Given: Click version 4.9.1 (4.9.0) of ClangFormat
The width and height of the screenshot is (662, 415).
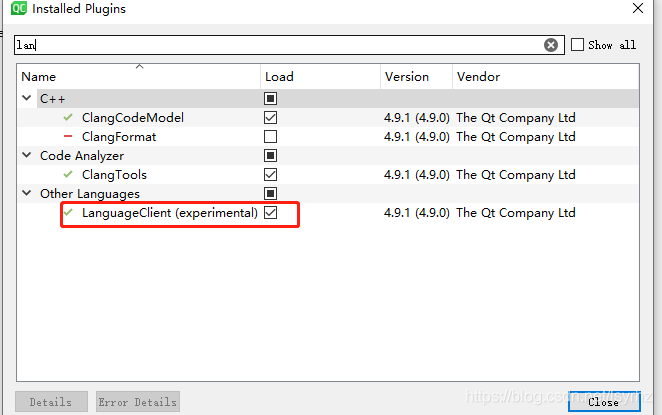Looking at the screenshot, I should coord(416,137).
